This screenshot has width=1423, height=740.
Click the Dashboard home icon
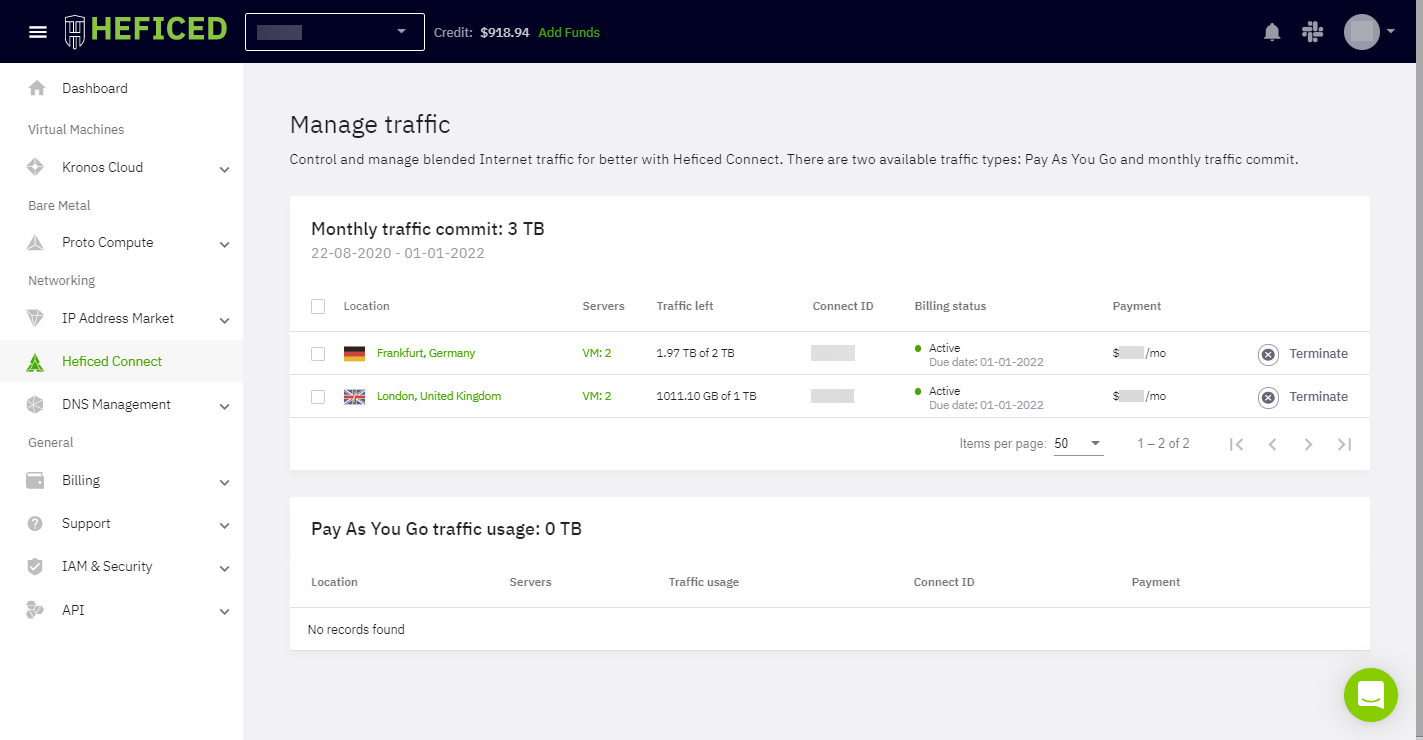pos(37,88)
